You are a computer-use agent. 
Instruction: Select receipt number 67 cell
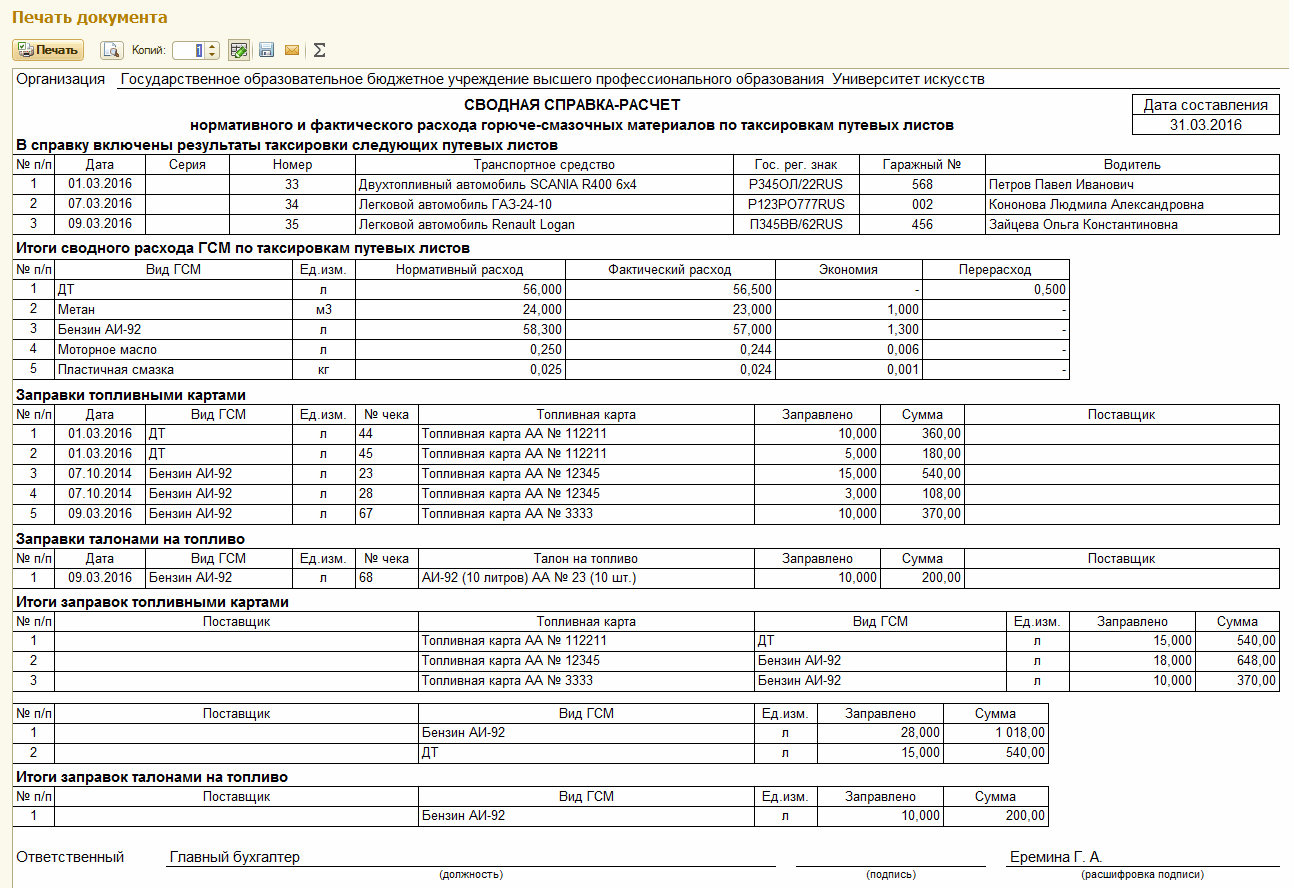click(x=387, y=514)
